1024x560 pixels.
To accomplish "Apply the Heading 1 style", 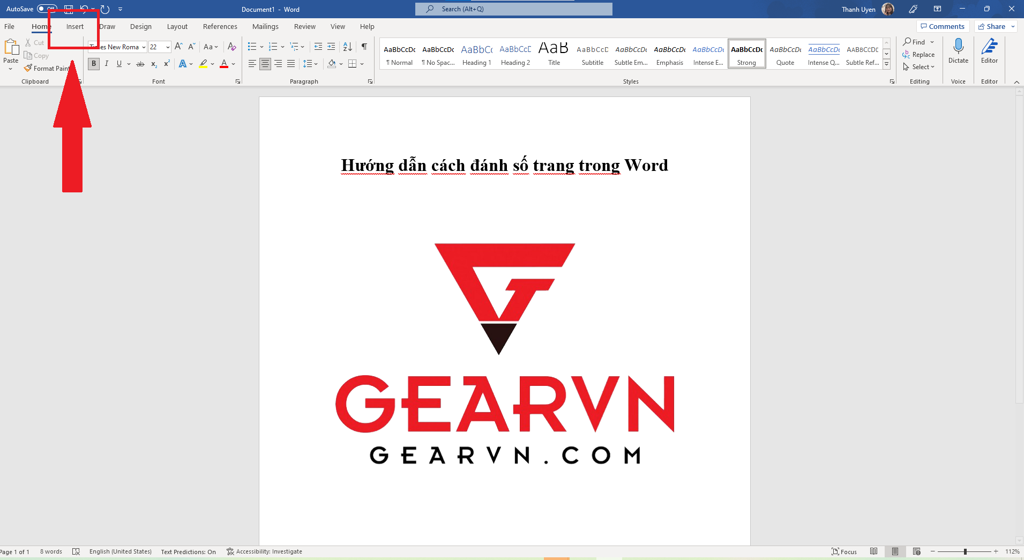I will pyautogui.click(x=477, y=54).
